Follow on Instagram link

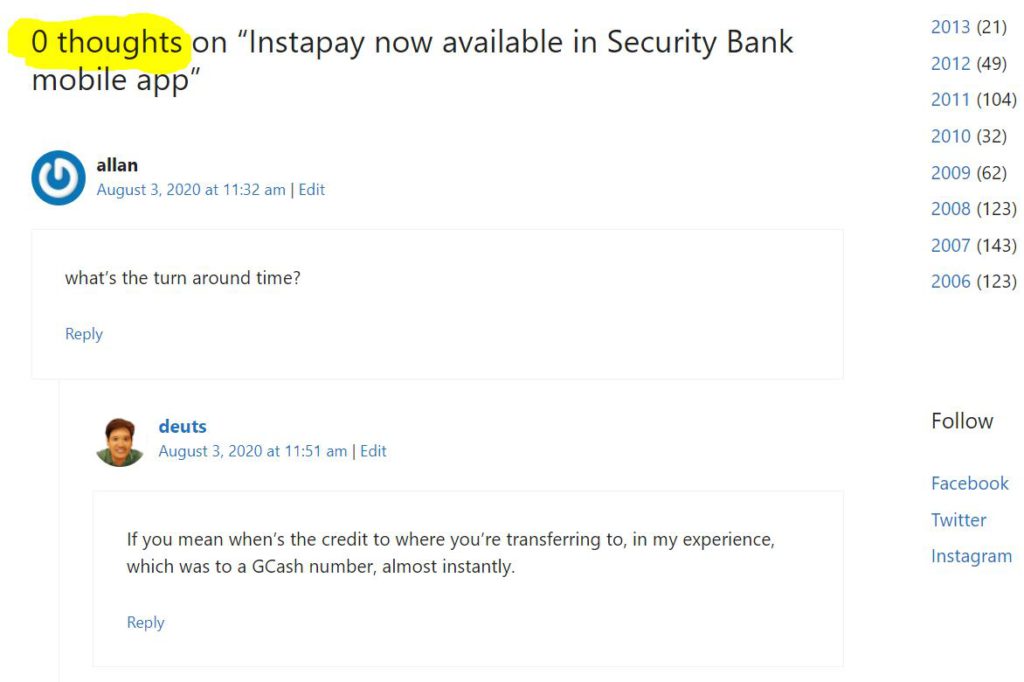tap(971, 556)
